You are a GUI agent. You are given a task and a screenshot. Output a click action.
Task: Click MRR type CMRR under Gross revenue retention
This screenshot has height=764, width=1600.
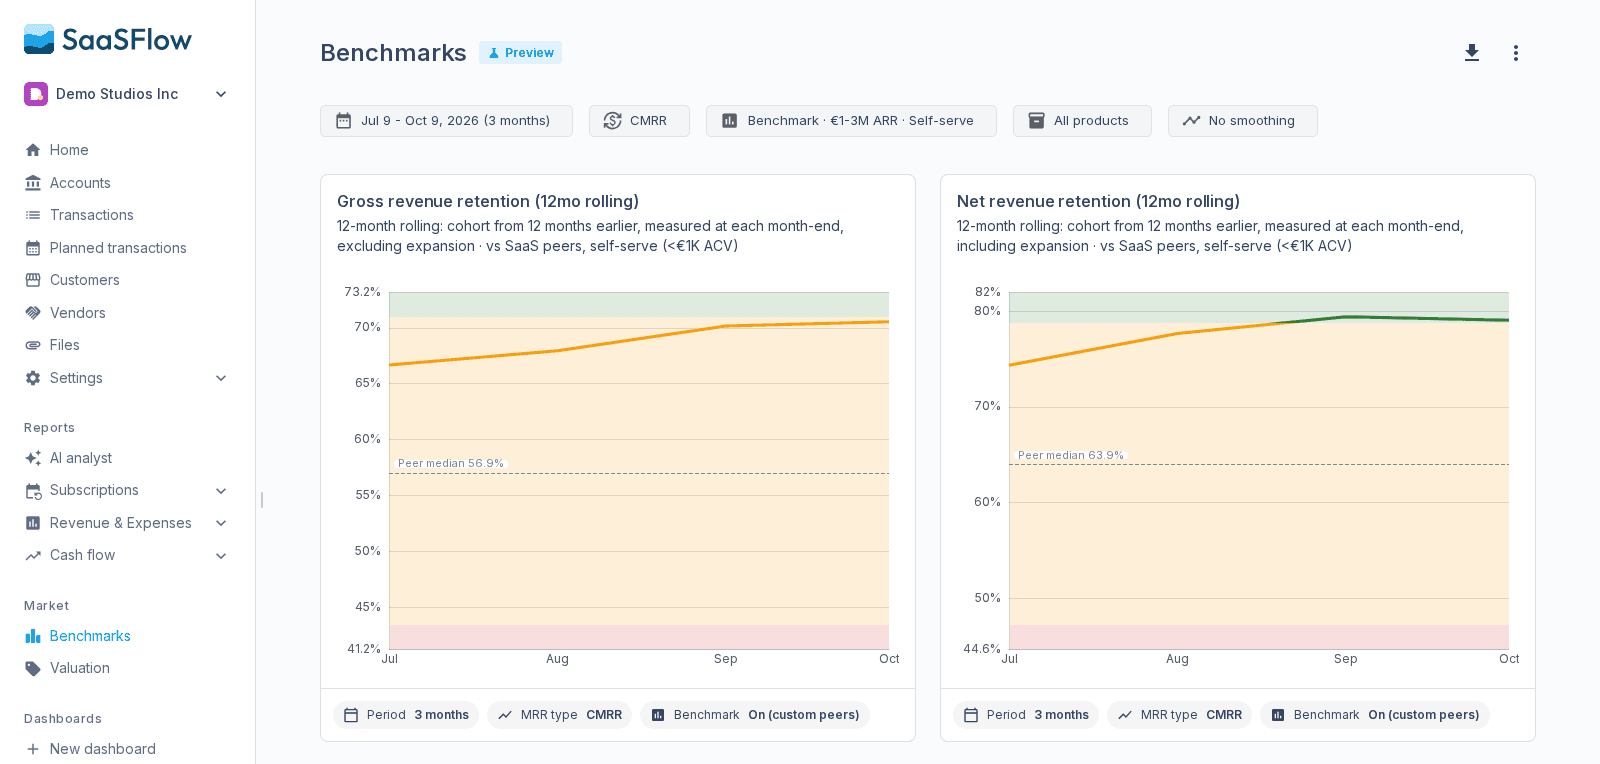[560, 715]
